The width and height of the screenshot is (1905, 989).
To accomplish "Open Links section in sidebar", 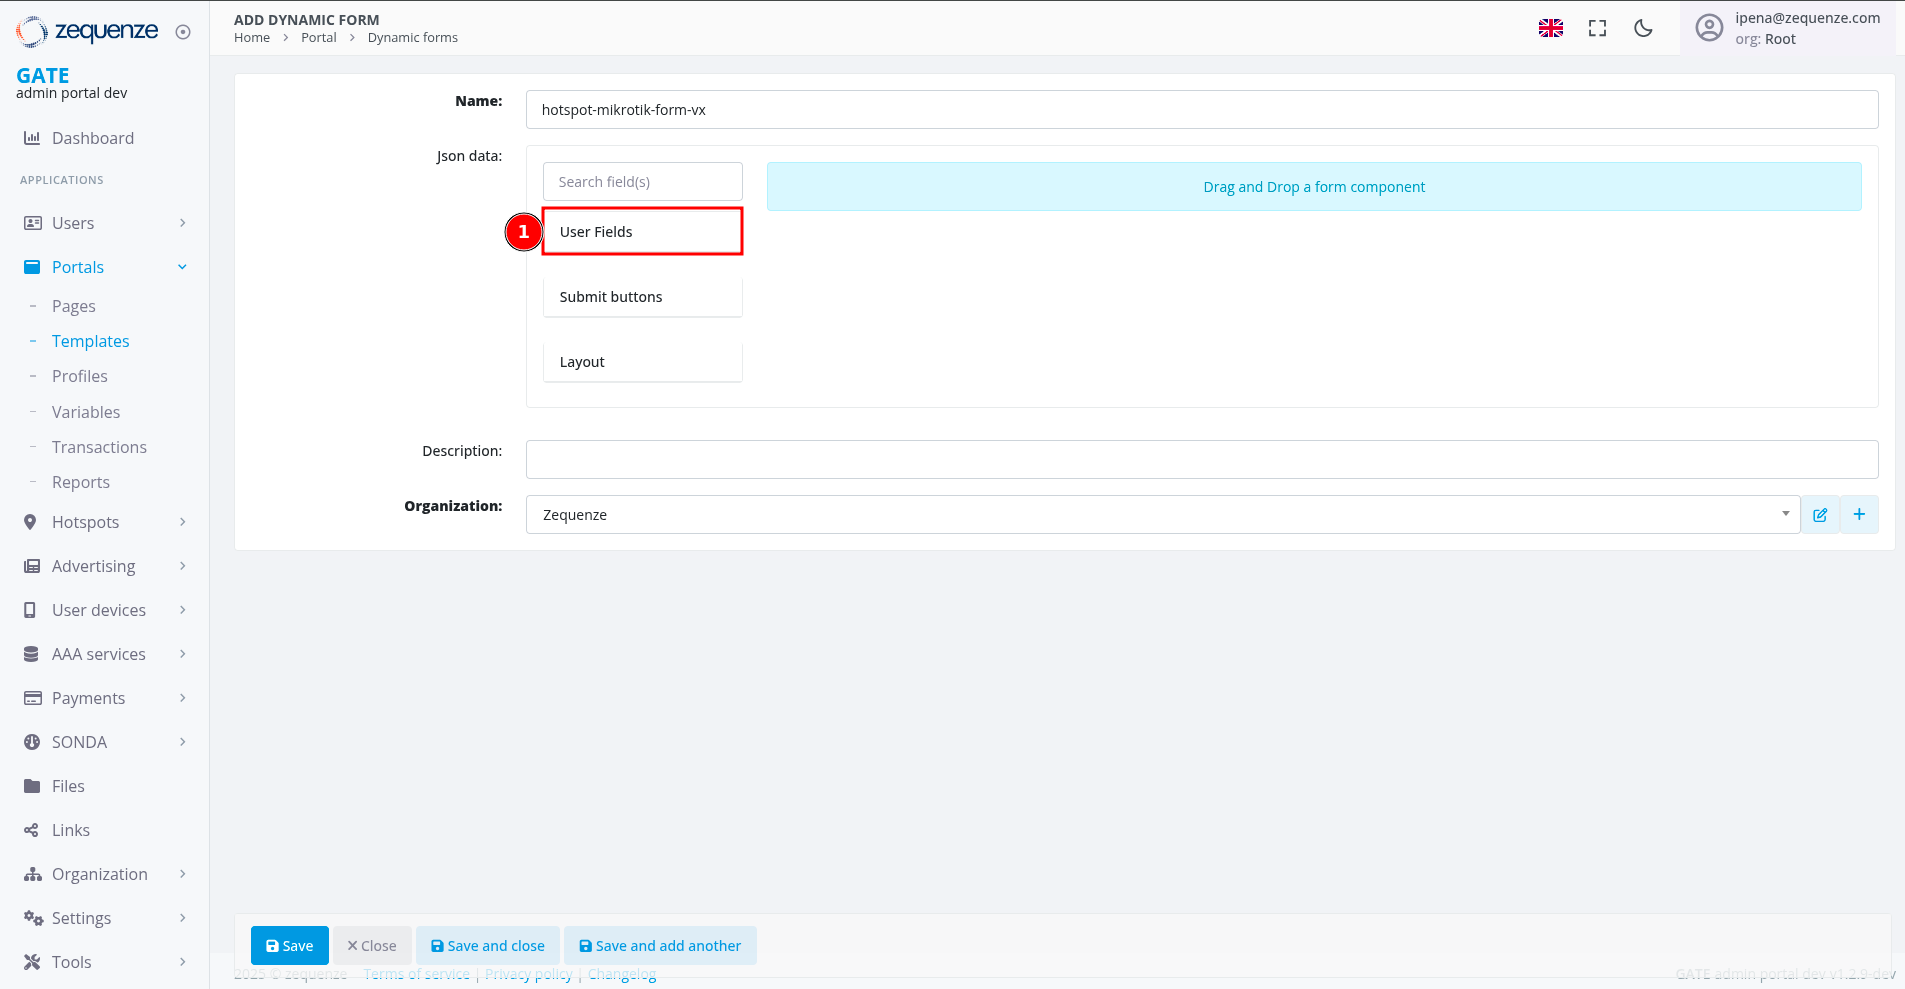I will coord(70,830).
